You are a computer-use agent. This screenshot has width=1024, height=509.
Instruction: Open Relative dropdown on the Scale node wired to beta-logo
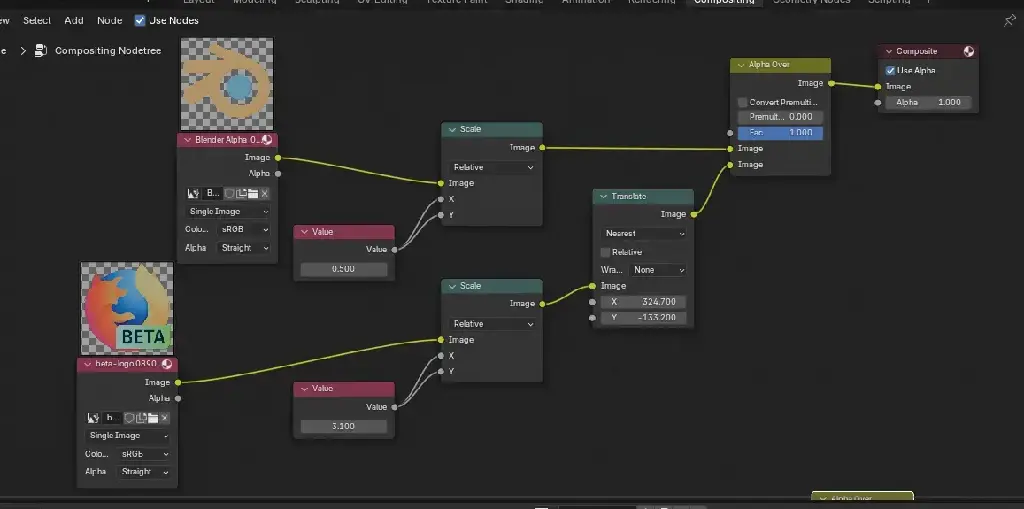click(492, 324)
